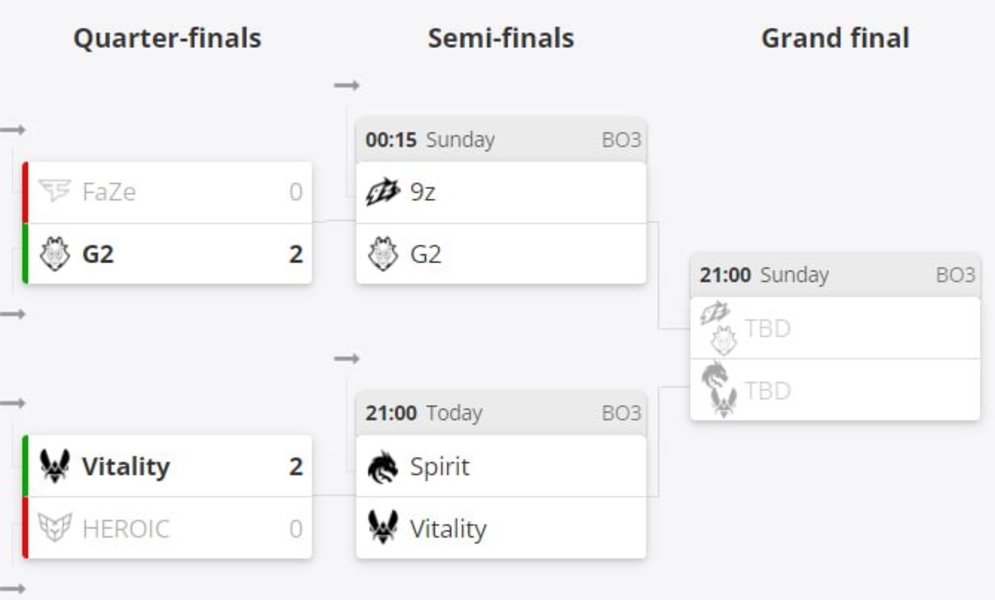This screenshot has height=600, width=995.
Task: Click the Spirit dragon logo
Action: coord(383,466)
